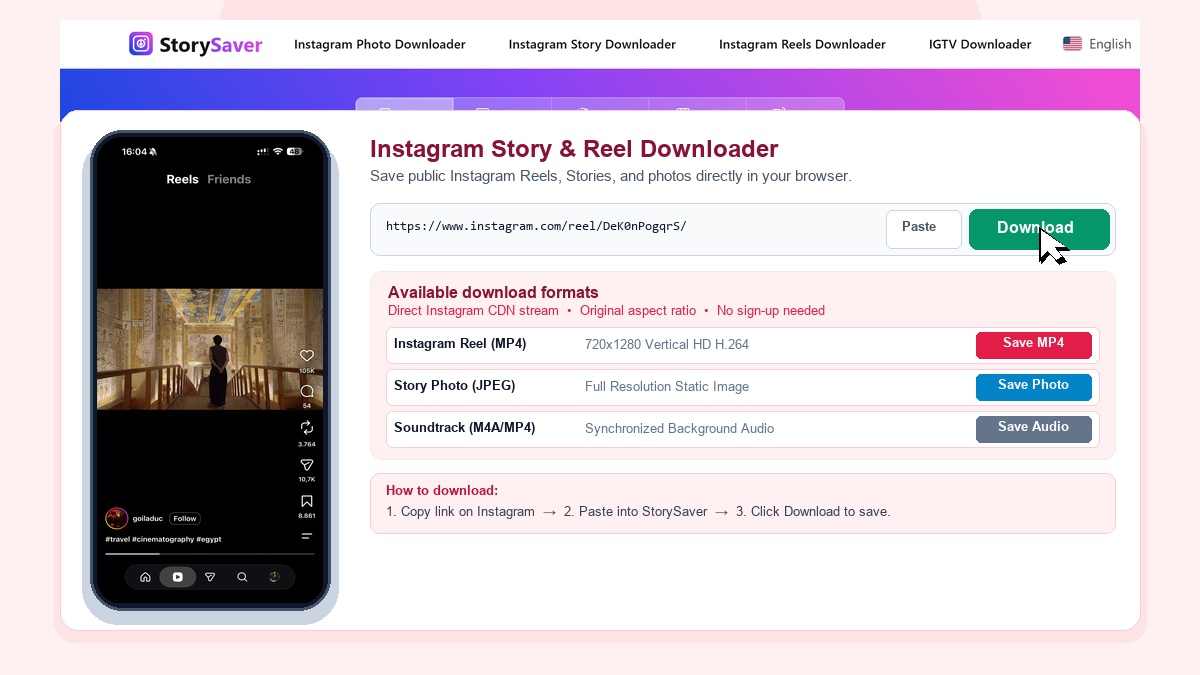The image size is (1200, 675).
Task: Tap the goiladuc username
Action: pyautogui.click(x=148, y=518)
